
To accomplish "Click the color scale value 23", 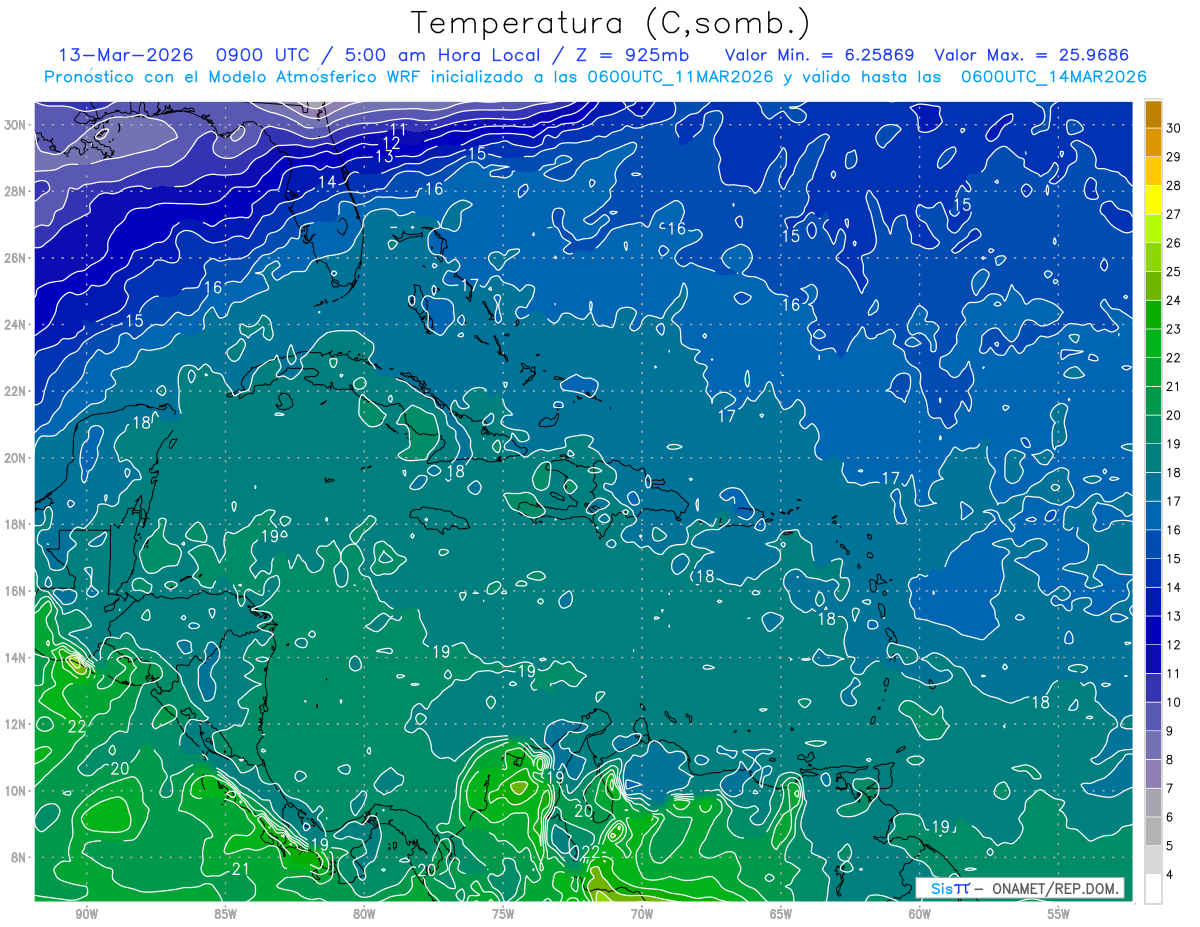I will click(x=1175, y=329).
